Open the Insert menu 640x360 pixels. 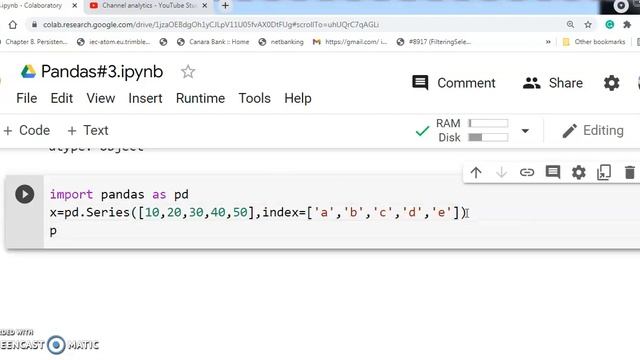[x=145, y=98]
